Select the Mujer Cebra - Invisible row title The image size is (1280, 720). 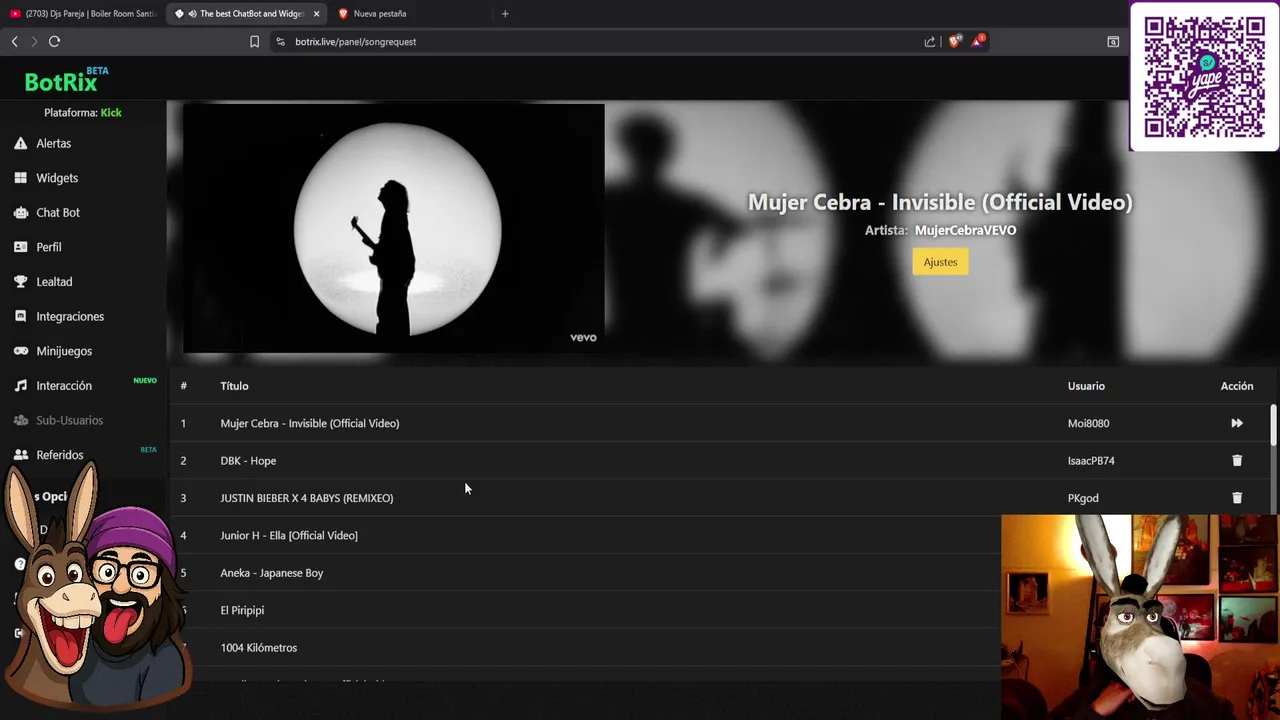(x=309, y=423)
